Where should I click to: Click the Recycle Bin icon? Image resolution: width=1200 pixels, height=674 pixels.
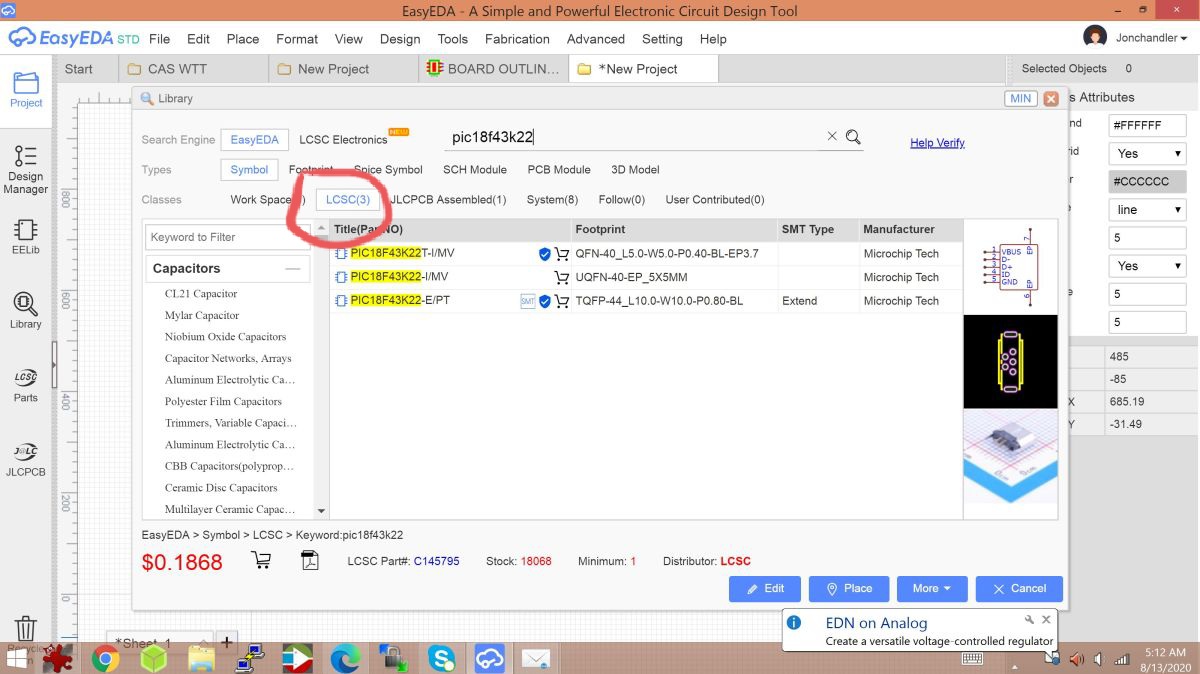pyautogui.click(x=26, y=630)
